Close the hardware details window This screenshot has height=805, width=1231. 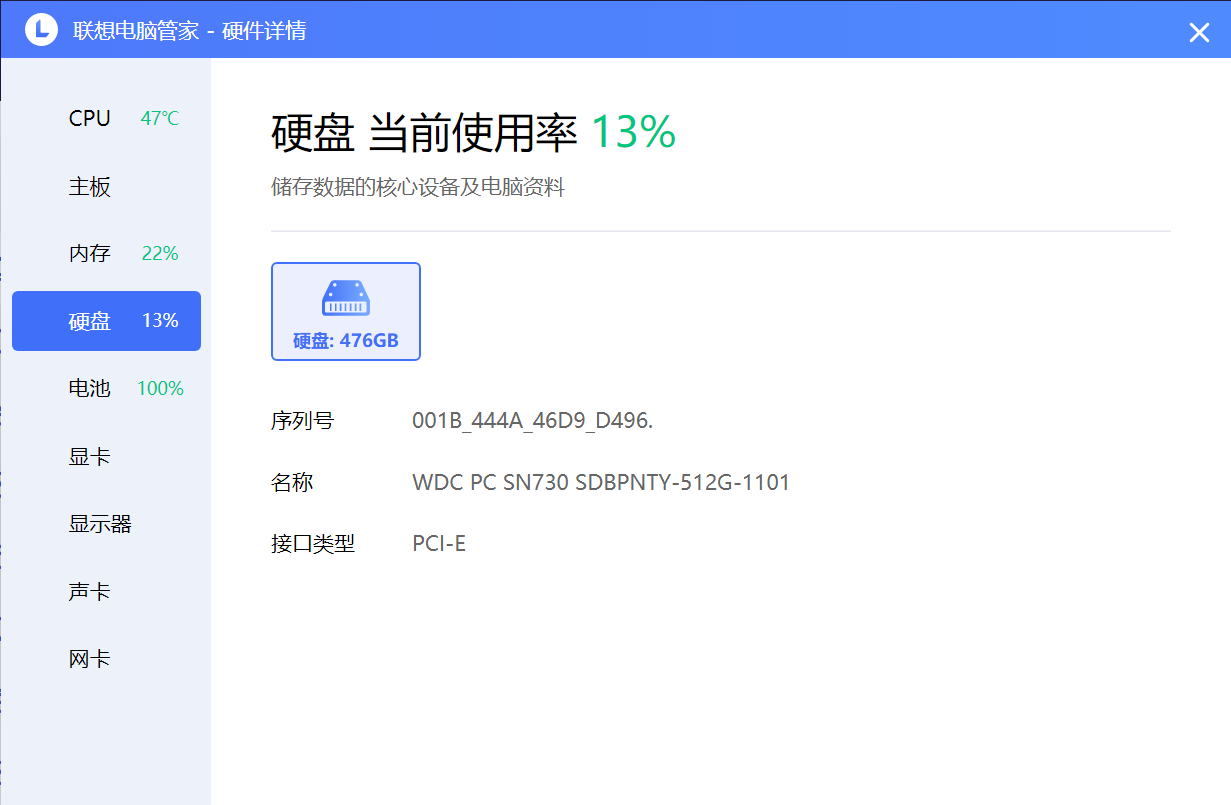1199,32
